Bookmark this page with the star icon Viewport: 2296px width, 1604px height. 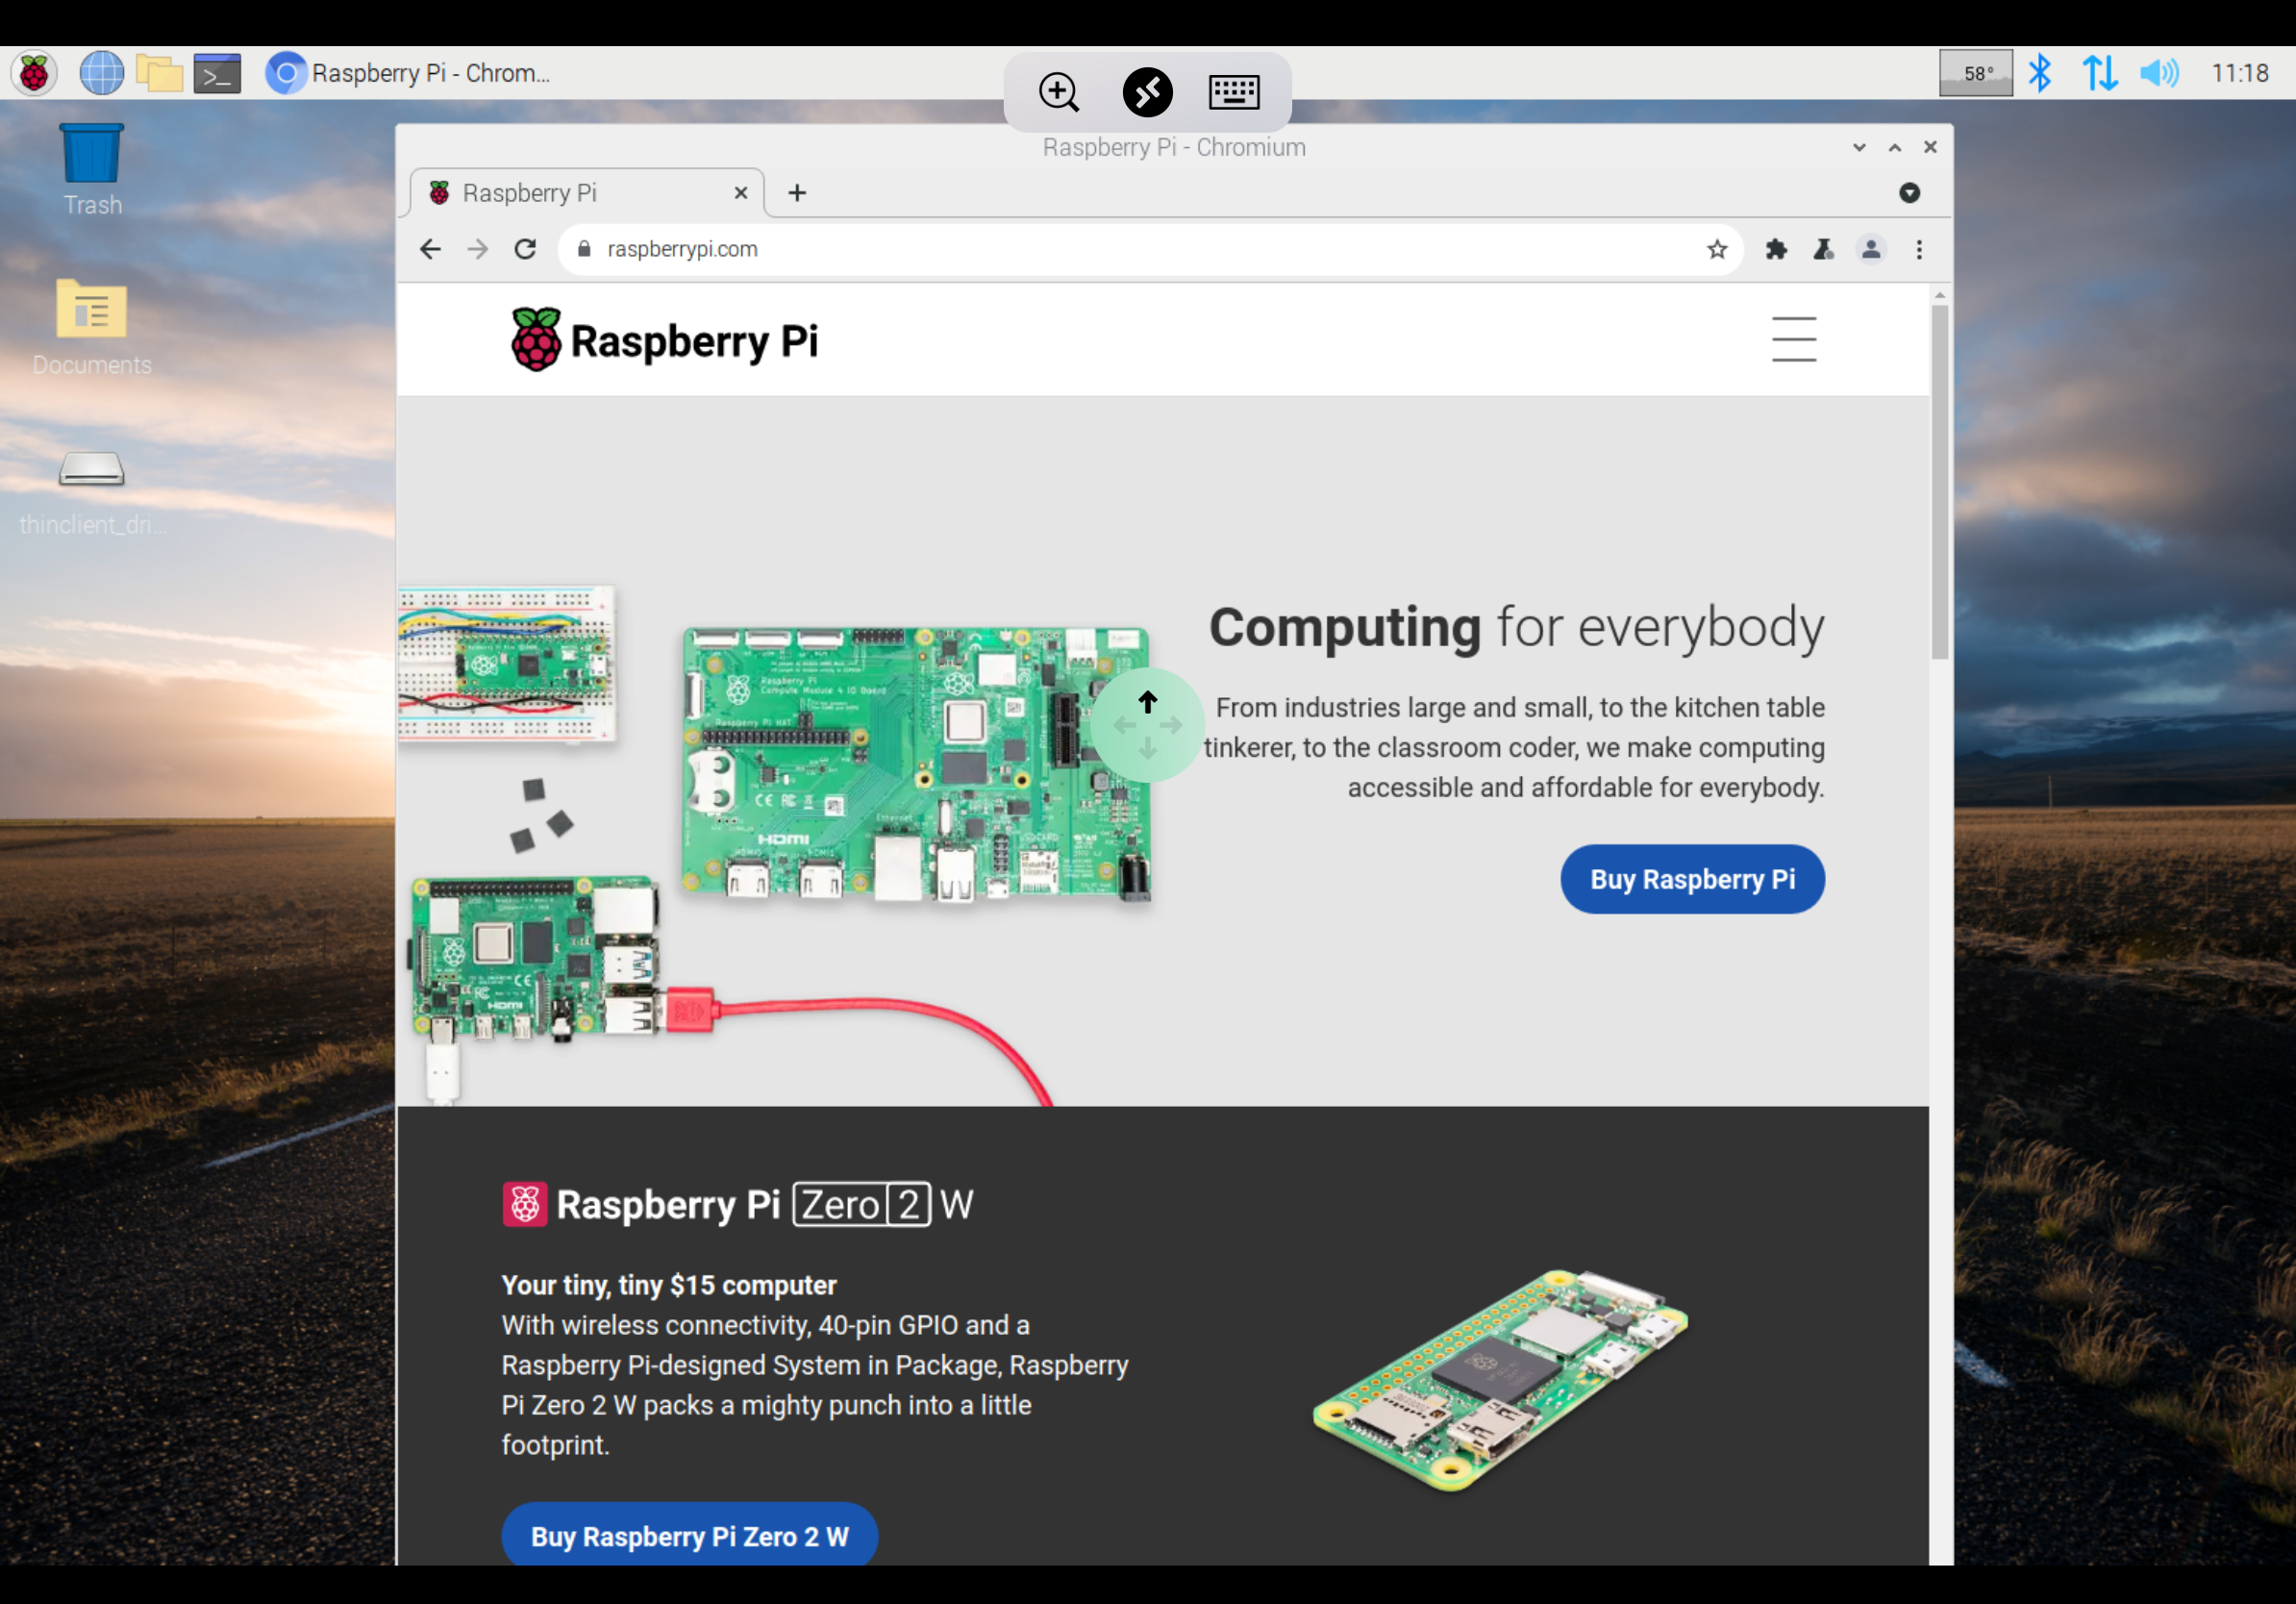tap(1717, 249)
